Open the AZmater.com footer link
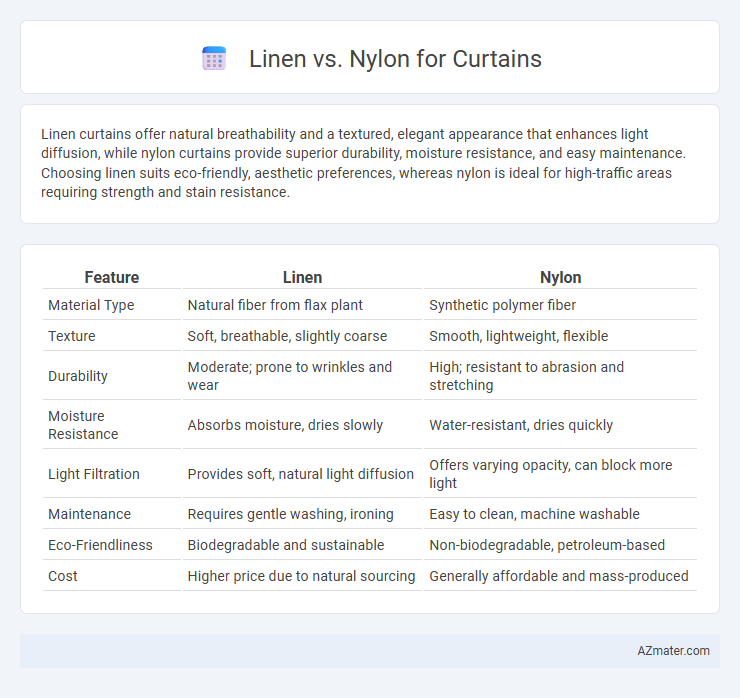The image size is (740, 698). (673, 651)
